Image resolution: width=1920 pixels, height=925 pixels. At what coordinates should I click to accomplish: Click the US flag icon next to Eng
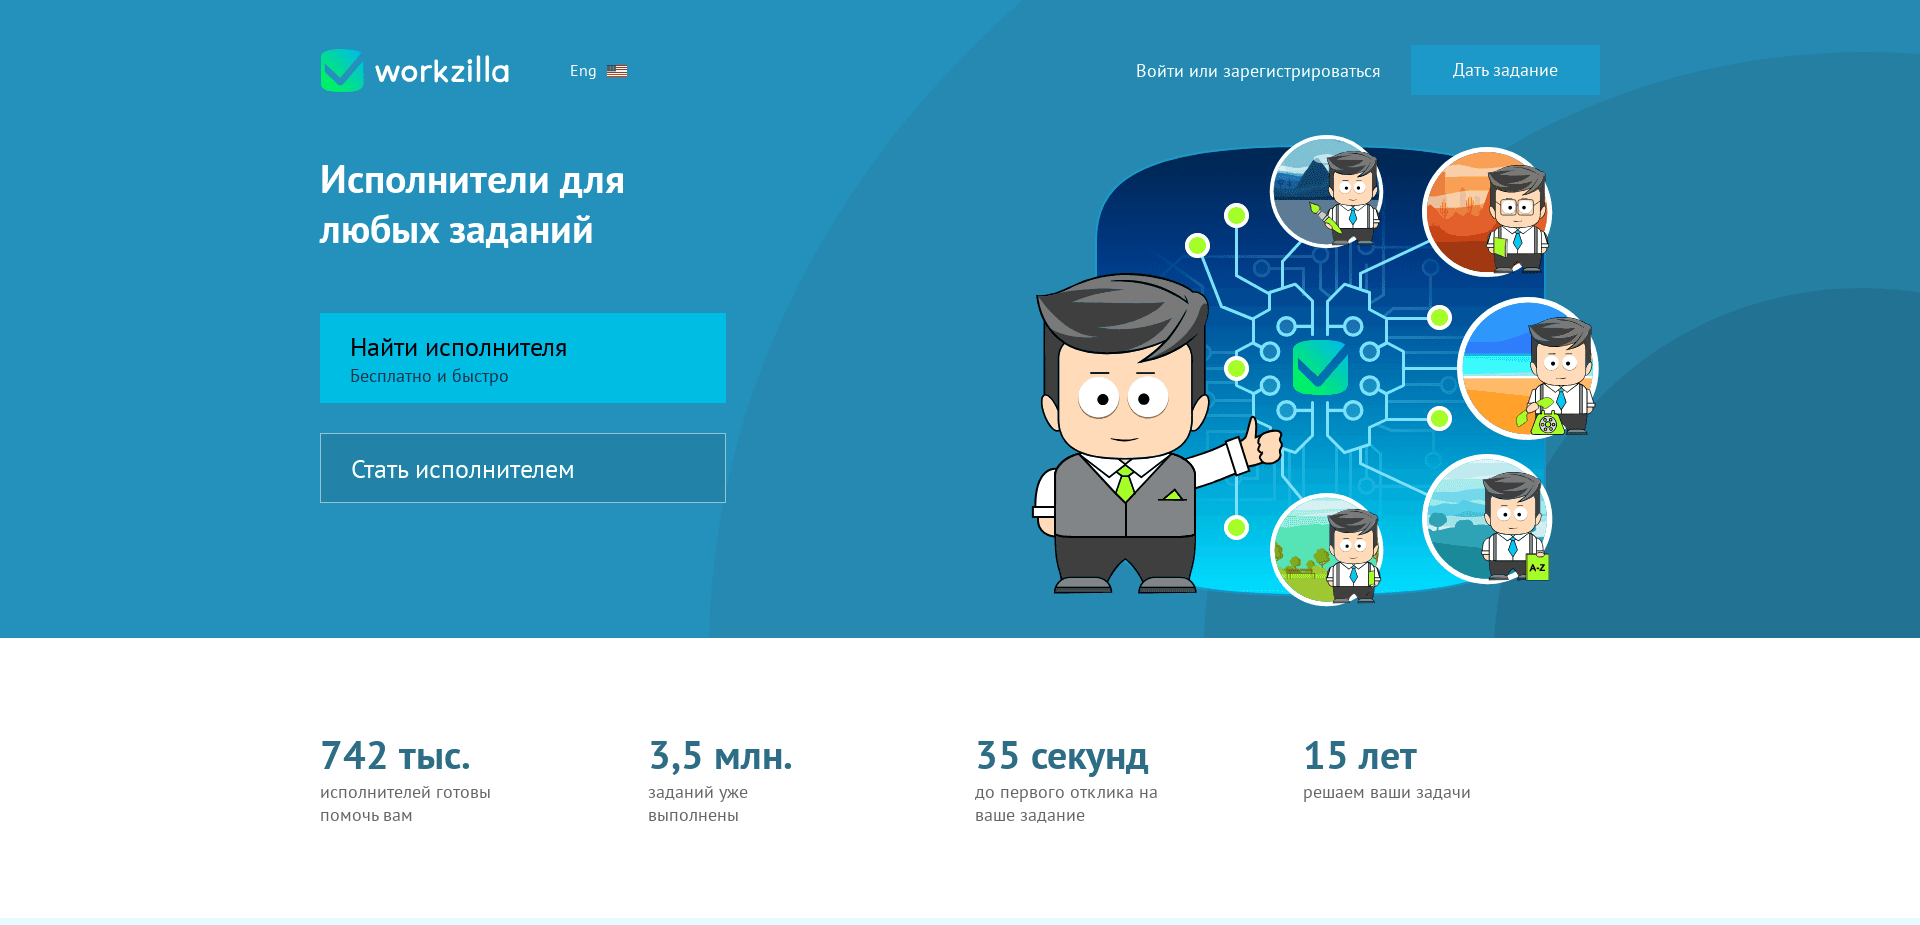618,70
